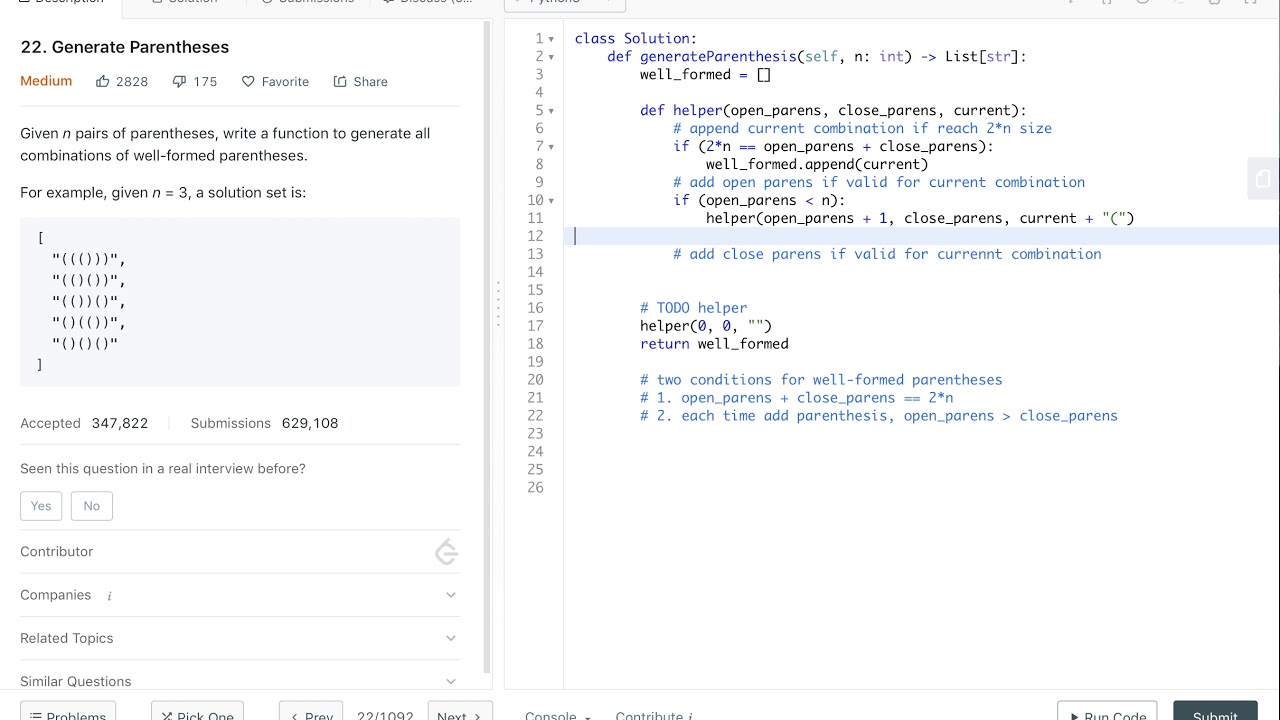Open the Console dropdown at the bottom
Image resolution: width=1280 pixels, height=720 pixels.
click(x=558, y=716)
